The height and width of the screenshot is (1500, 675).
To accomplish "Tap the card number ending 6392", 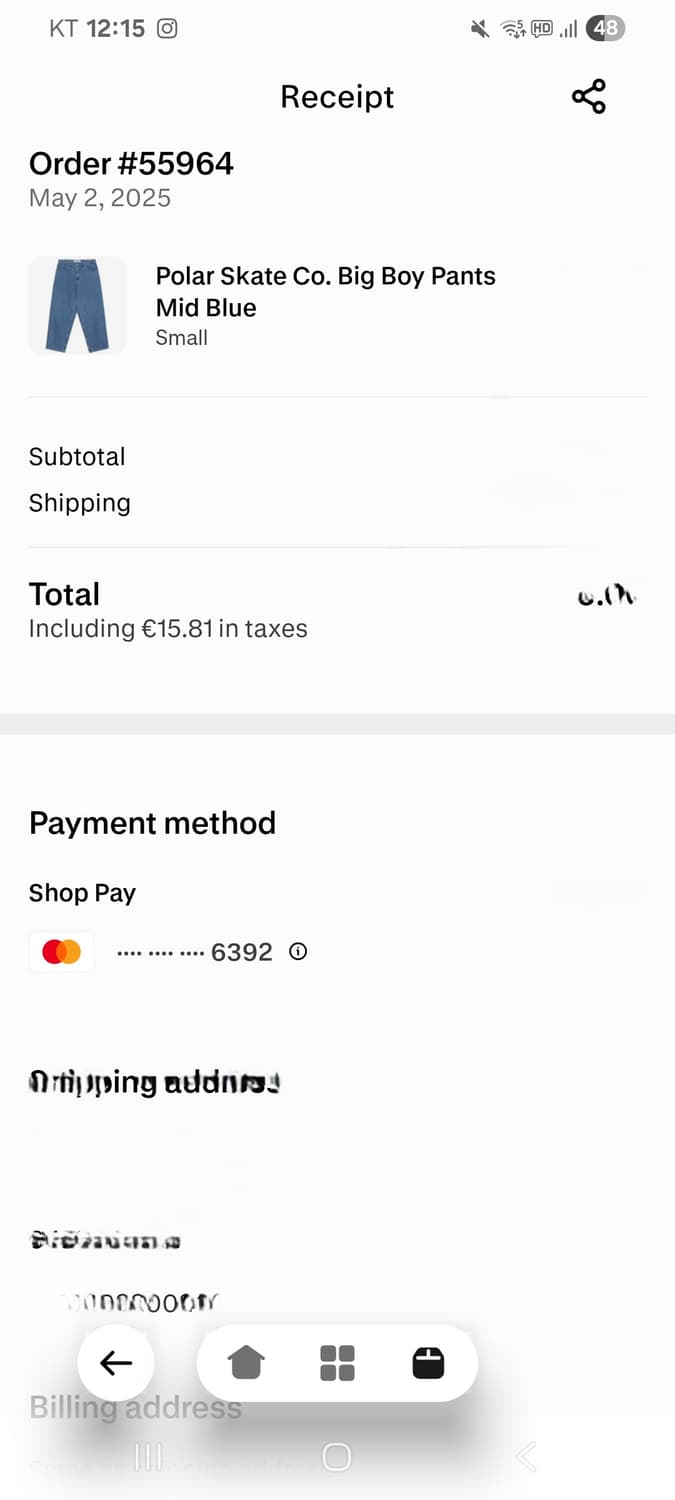I will pyautogui.click(x=195, y=952).
